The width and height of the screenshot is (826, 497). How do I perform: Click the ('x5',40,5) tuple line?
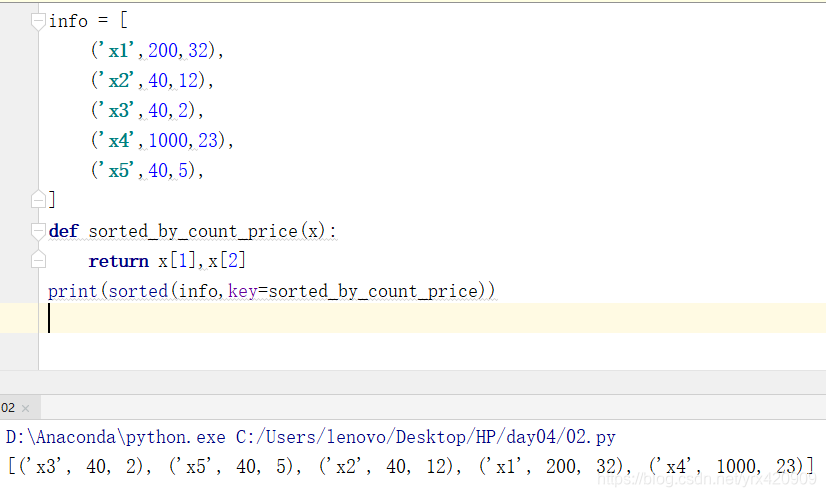pyautogui.click(x=147, y=171)
